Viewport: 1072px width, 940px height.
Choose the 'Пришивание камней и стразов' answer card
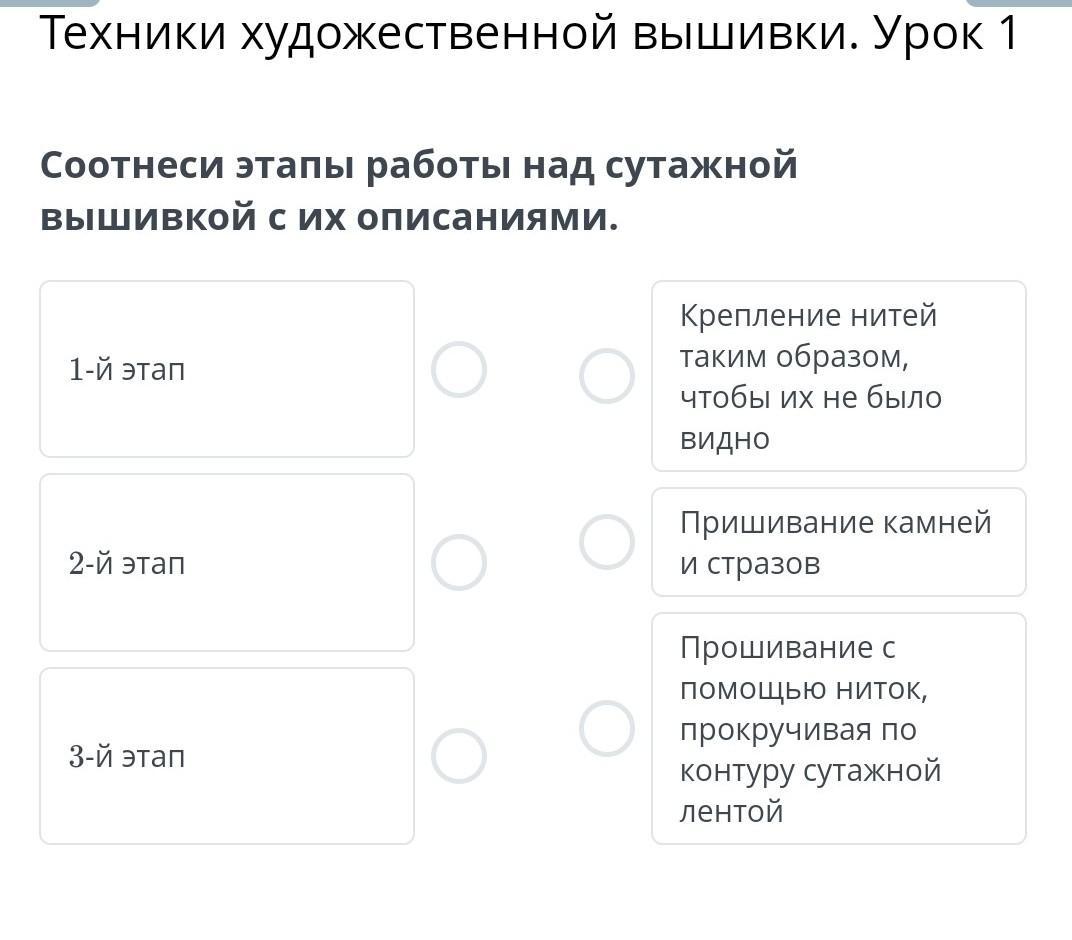[x=838, y=542]
